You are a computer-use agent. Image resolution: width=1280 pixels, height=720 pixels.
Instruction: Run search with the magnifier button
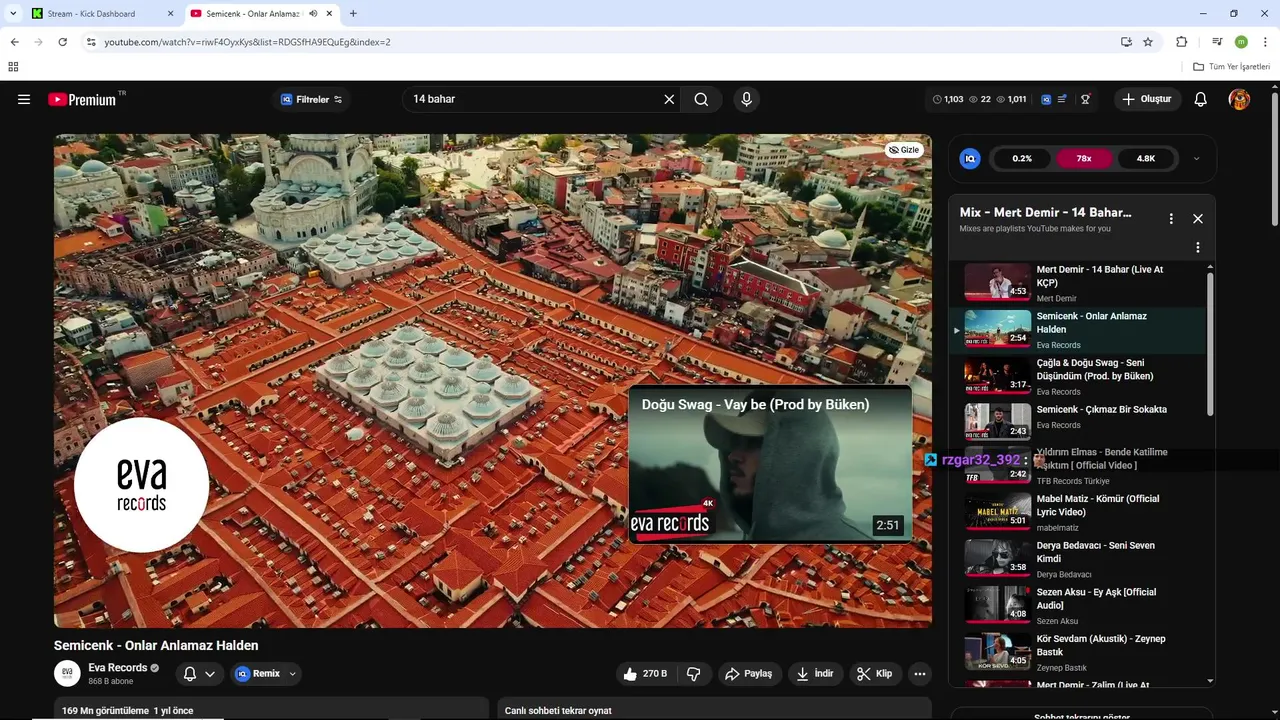coord(701,99)
